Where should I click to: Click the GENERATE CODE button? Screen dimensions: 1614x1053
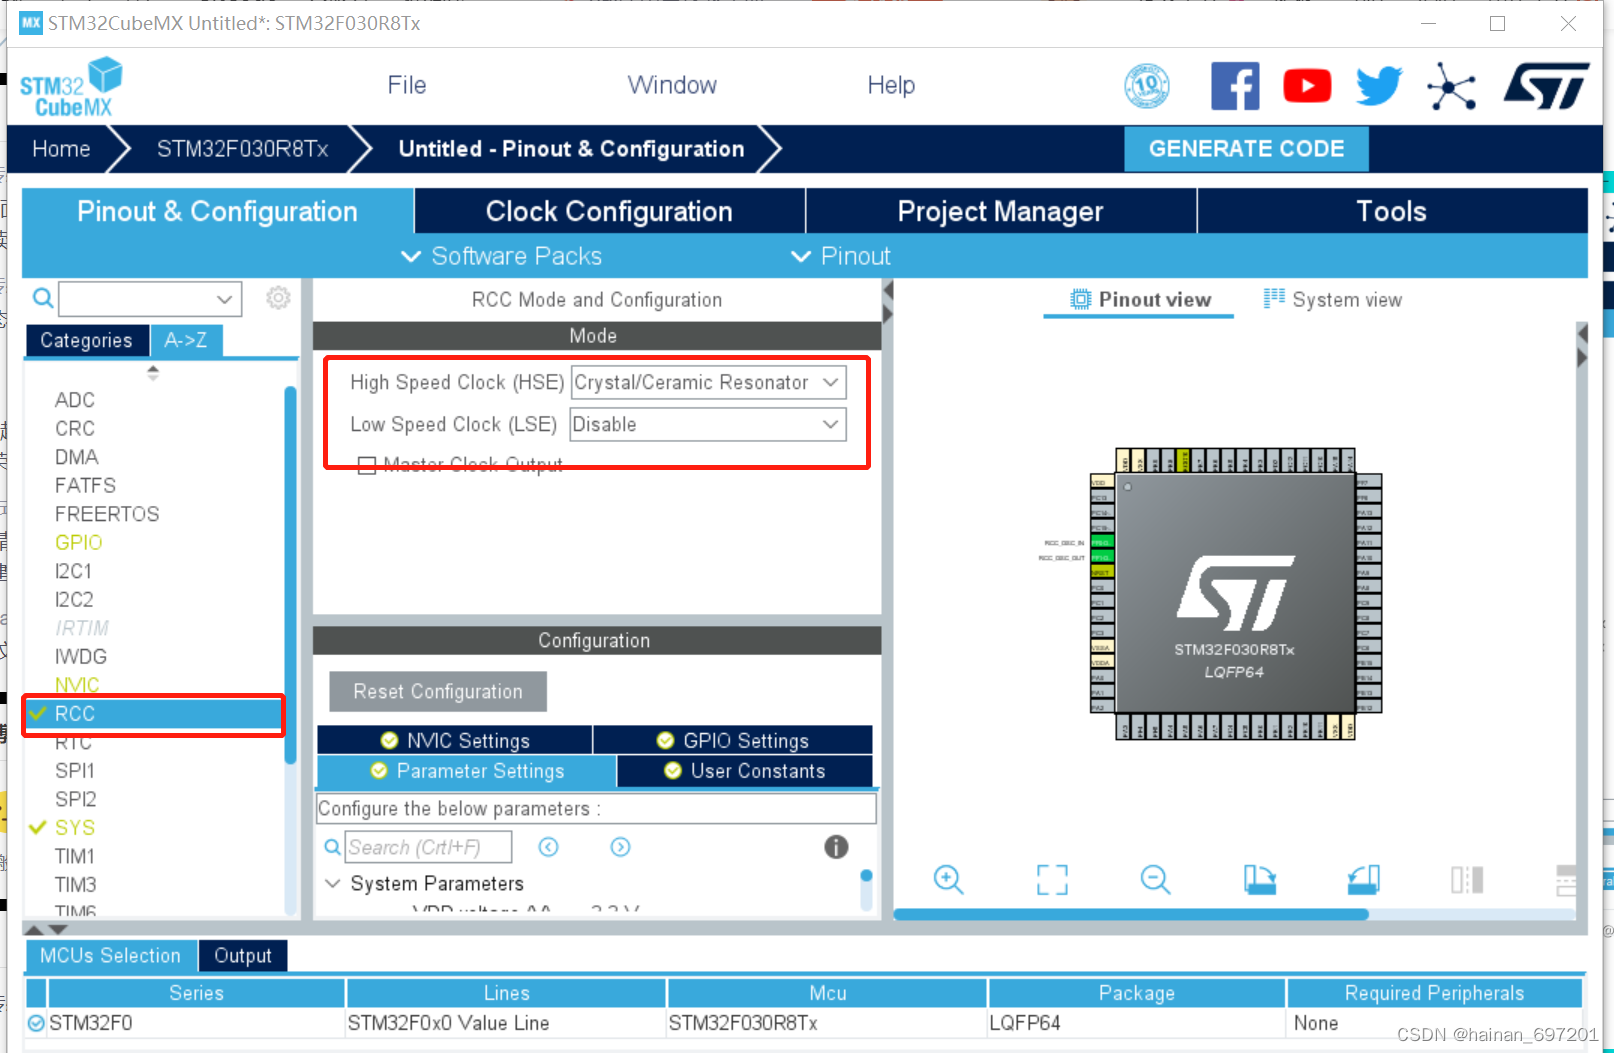1246,149
